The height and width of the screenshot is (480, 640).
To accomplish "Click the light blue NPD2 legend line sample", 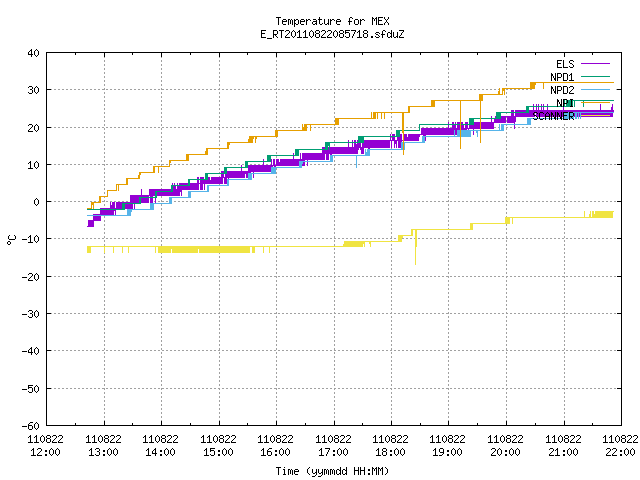I will tap(596, 90).
